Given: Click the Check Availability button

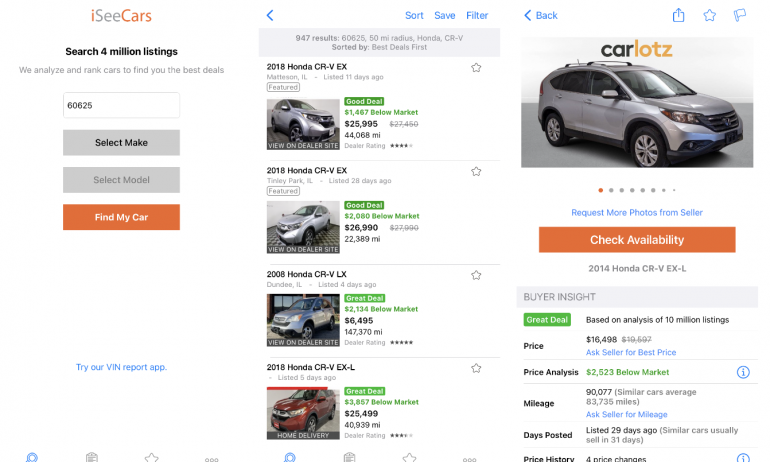Looking at the screenshot, I should (637, 240).
